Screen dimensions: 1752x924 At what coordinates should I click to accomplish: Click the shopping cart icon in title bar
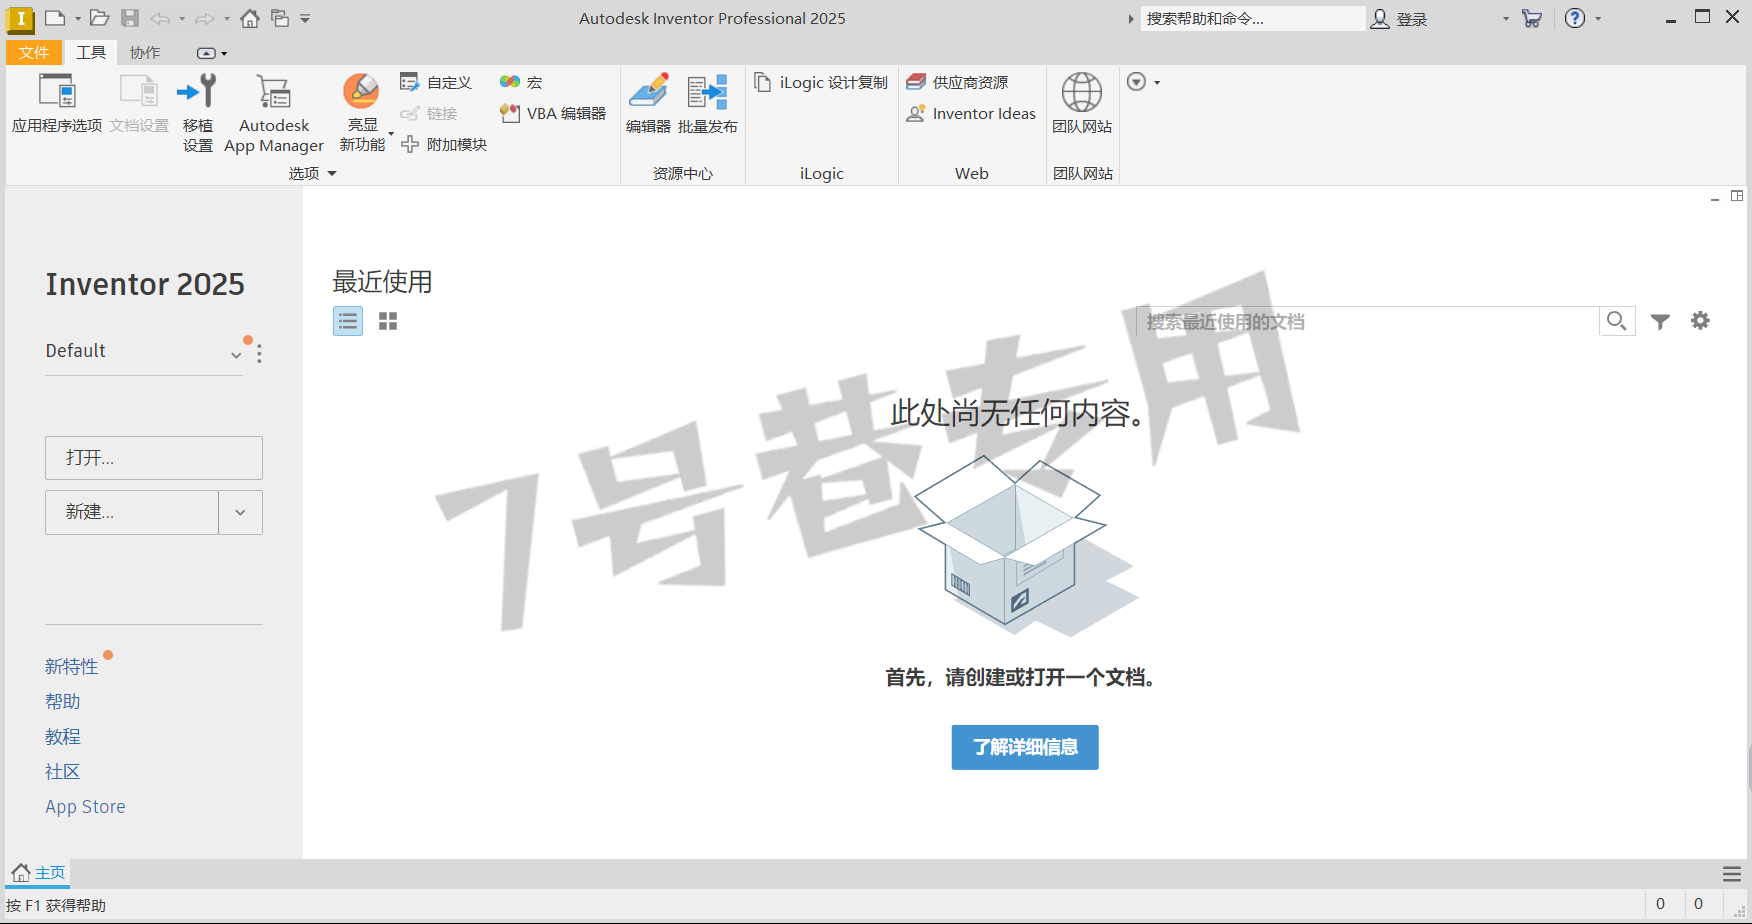pyautogui.click(x=1532, y=18)
